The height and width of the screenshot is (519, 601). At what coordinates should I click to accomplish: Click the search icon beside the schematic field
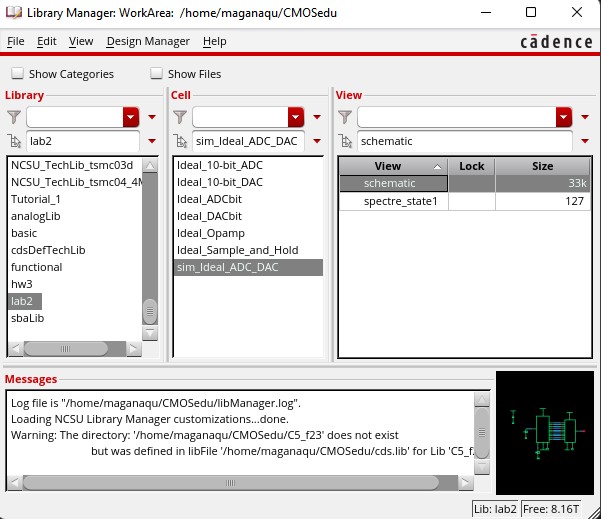tap(344, 141)
